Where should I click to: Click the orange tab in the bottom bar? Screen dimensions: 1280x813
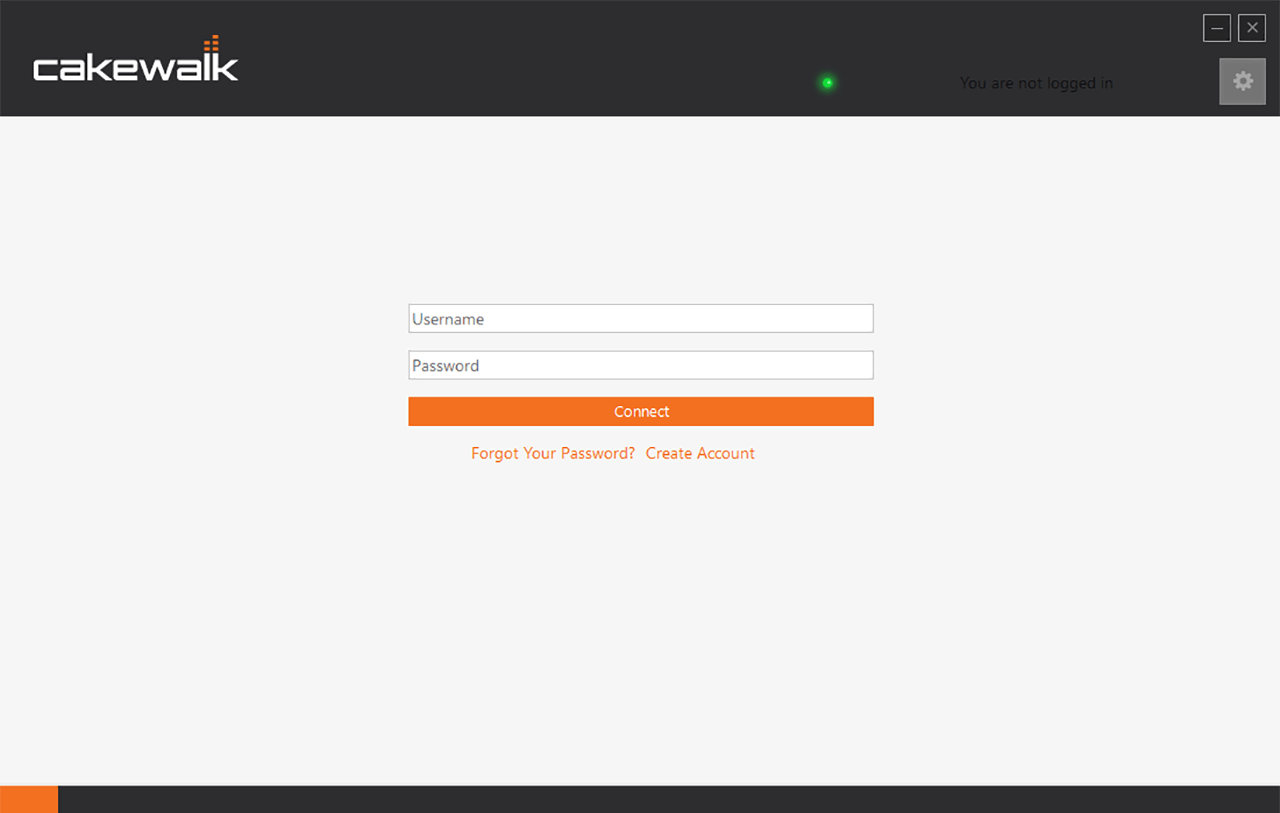pos(29,799)
